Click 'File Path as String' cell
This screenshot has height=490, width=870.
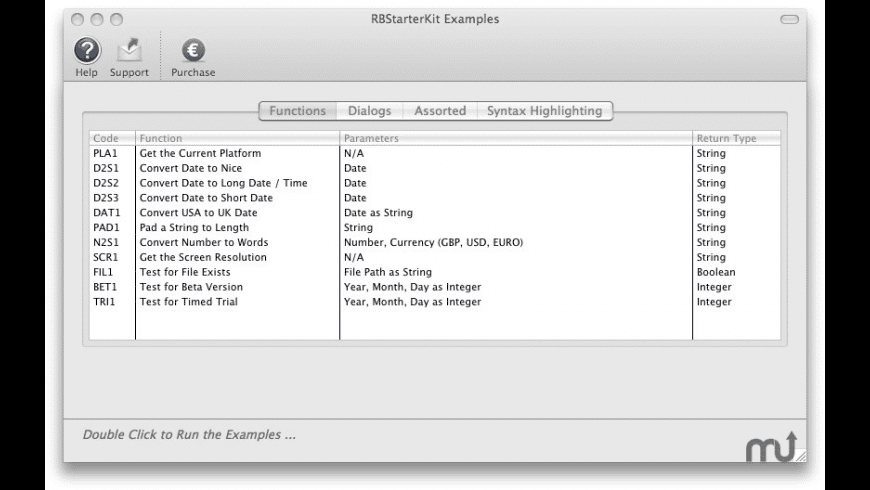point(388,272)
